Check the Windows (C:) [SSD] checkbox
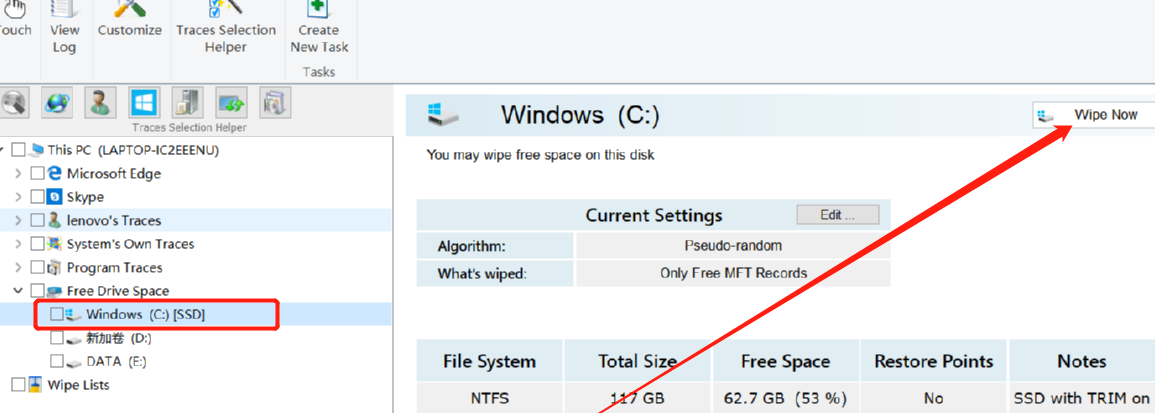The width and height of the screenshot is (1155, 413). click(57, 314)
